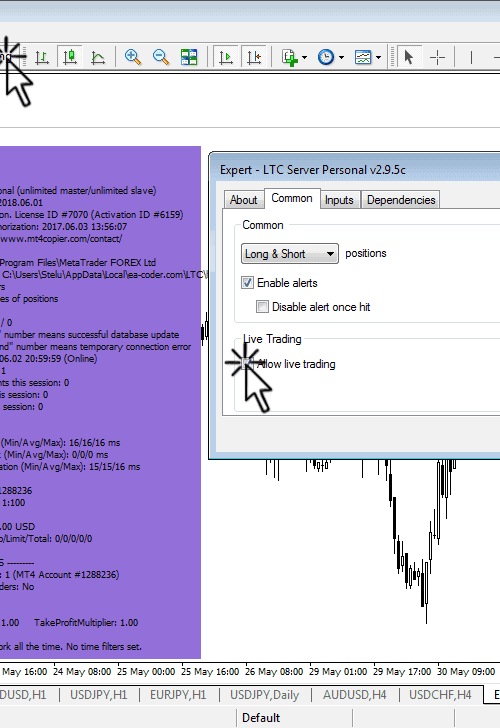Toggle the Disable alert once hit checkbox
500x728 pixels.
click(x=262, y=306)
